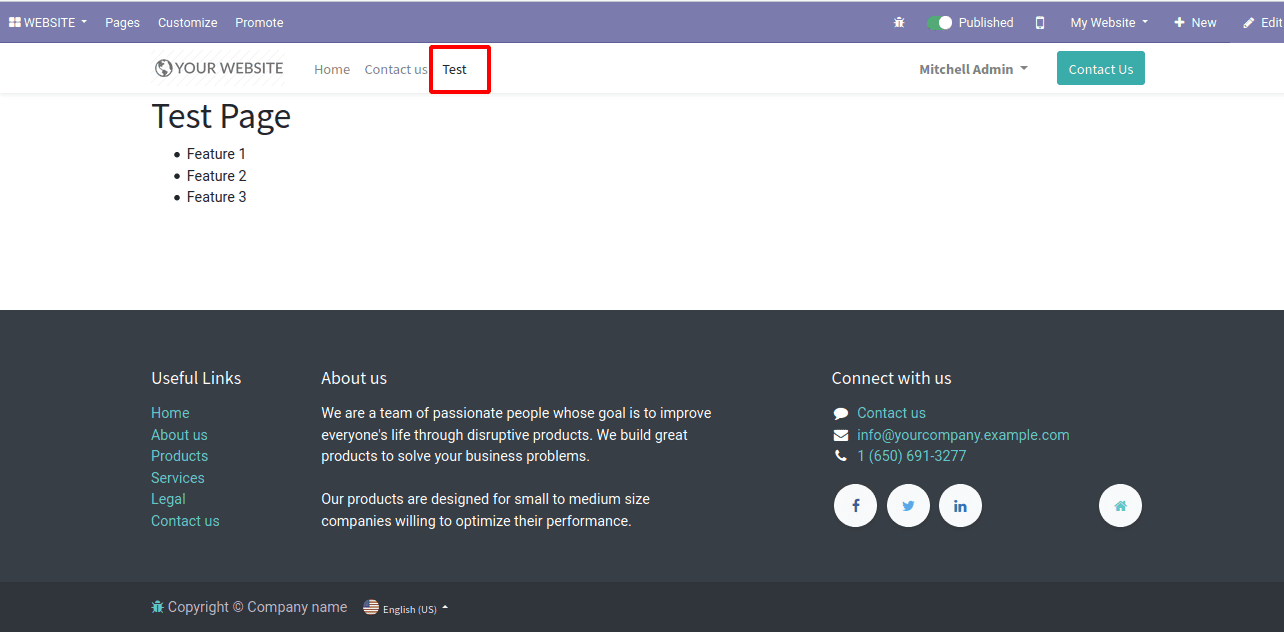Click the Feature 1 list item

click(216, 154)
